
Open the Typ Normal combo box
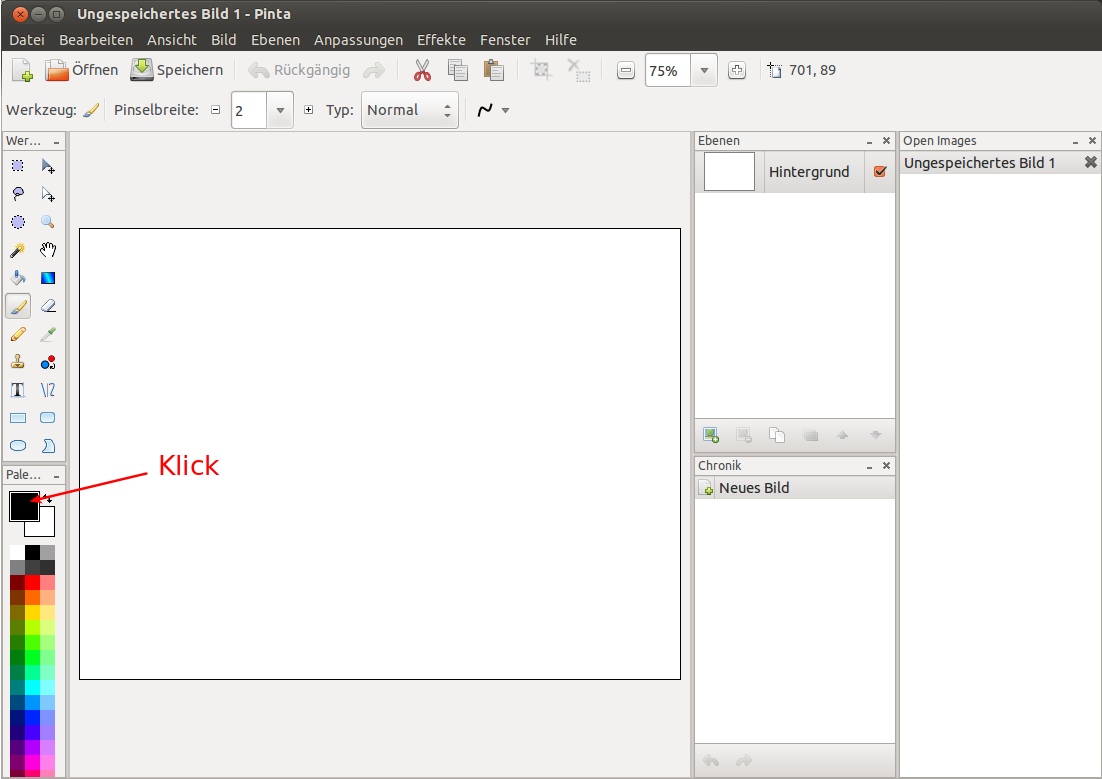pyautogui.click(x=409, y=110)
